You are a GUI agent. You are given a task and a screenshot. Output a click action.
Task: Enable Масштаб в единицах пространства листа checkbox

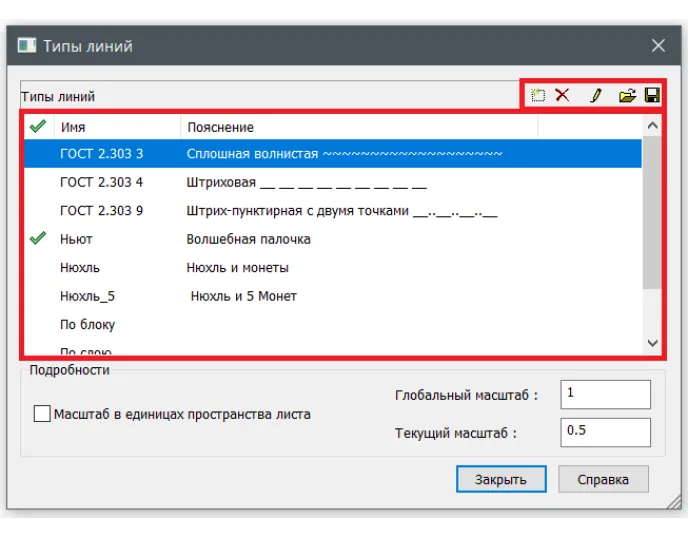coord(42,414)
